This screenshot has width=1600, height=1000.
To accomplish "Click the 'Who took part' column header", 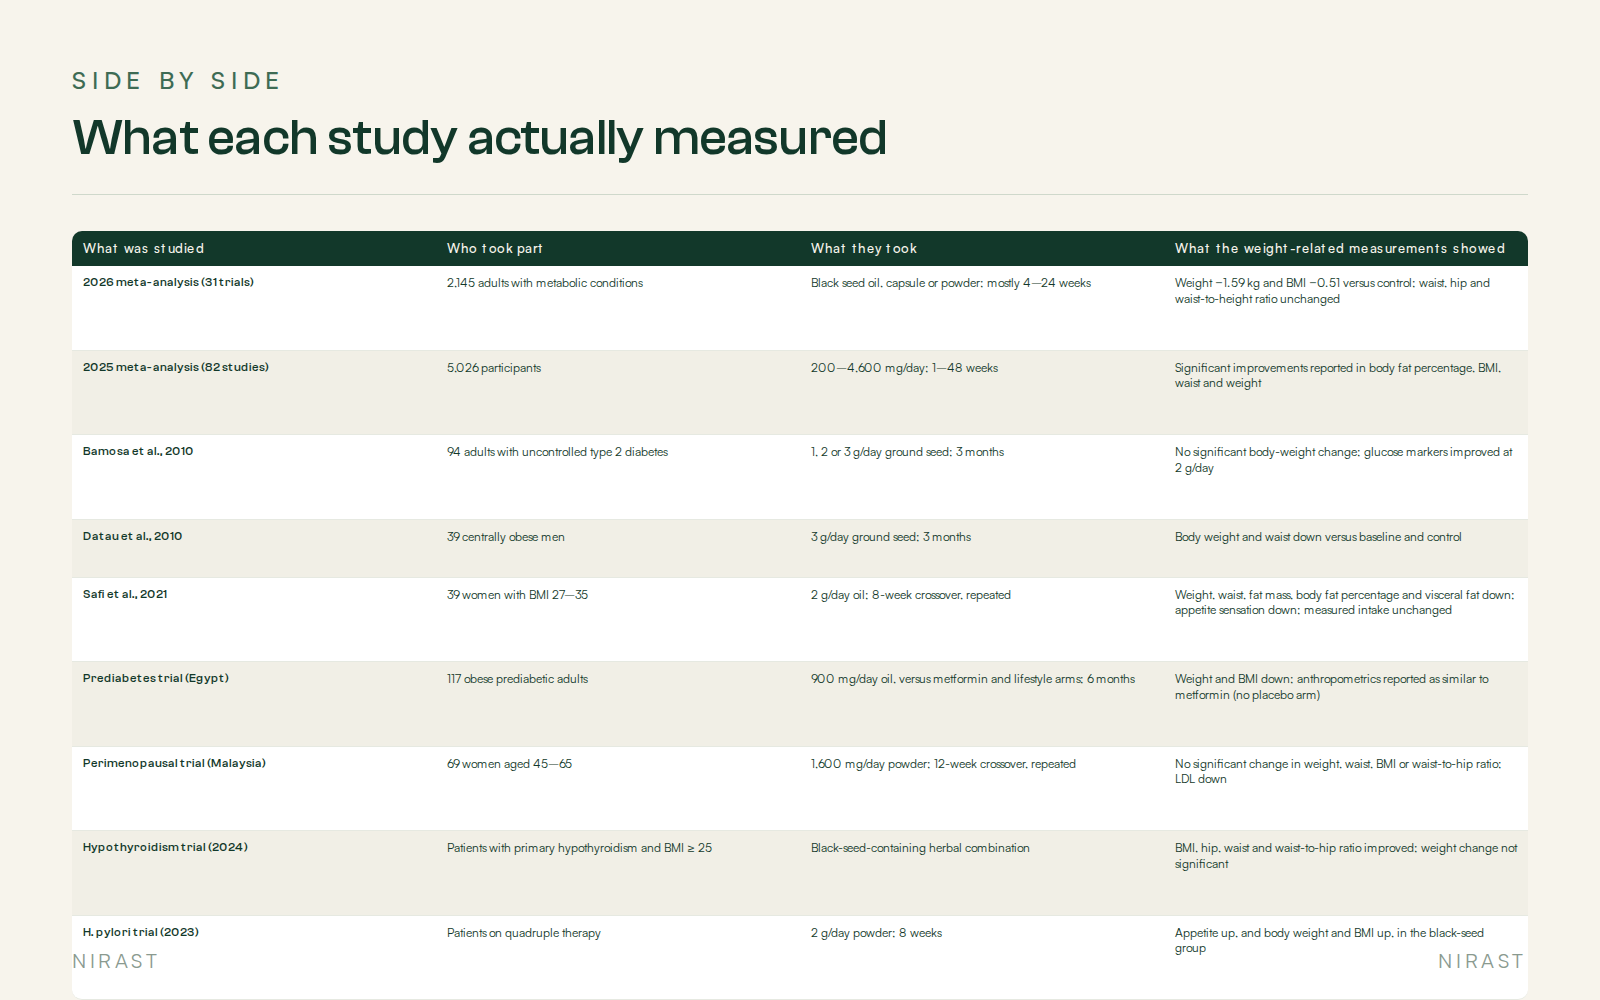I will click(494, 249).
